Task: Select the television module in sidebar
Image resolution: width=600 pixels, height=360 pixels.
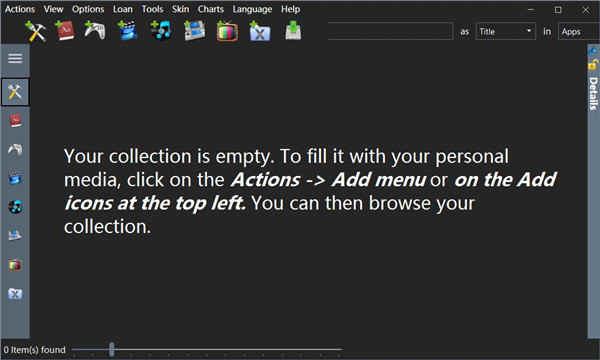Action: point(15,264)
